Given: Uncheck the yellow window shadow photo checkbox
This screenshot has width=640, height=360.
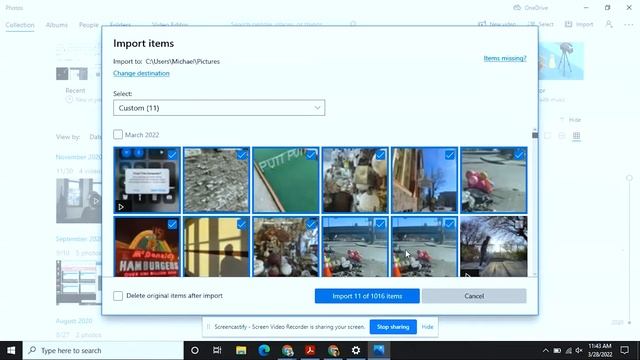Looking at the screenshot, I should (x=242, y=224).
